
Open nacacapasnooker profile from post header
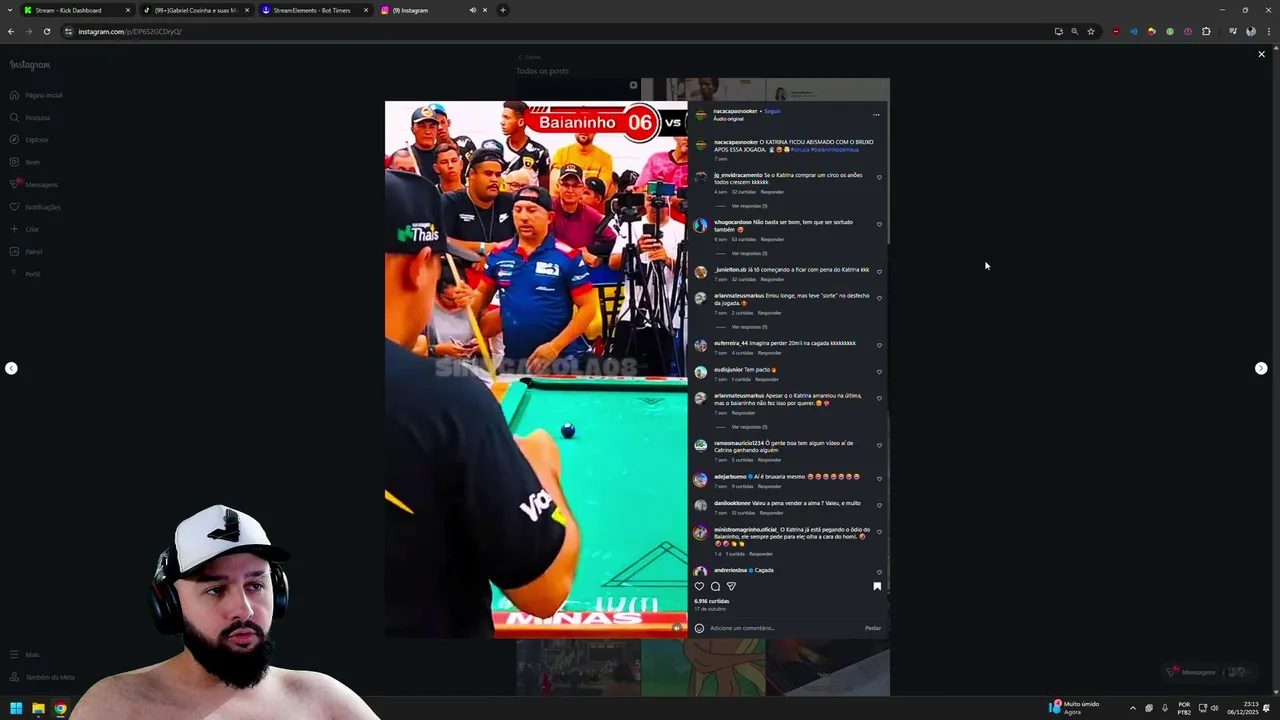click(735, 111)
